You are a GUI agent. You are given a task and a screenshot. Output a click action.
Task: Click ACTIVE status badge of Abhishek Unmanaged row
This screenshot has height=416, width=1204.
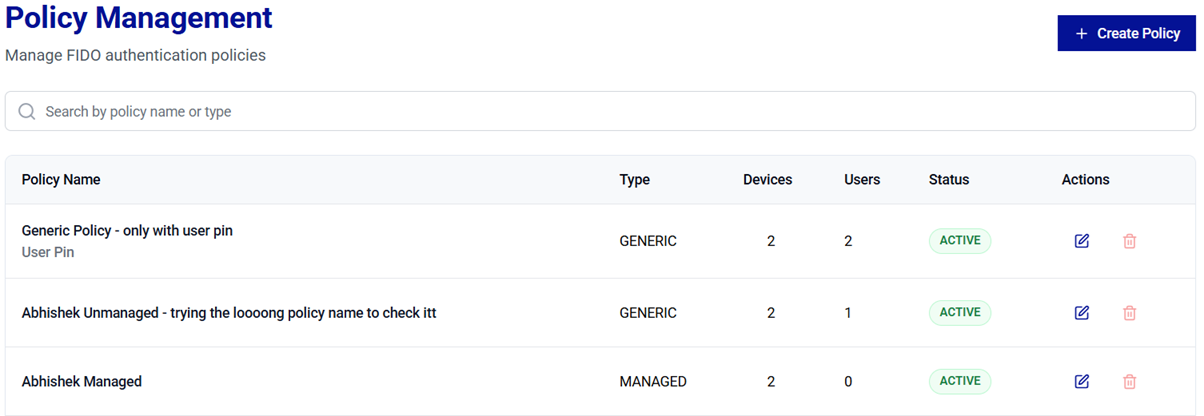960,313
